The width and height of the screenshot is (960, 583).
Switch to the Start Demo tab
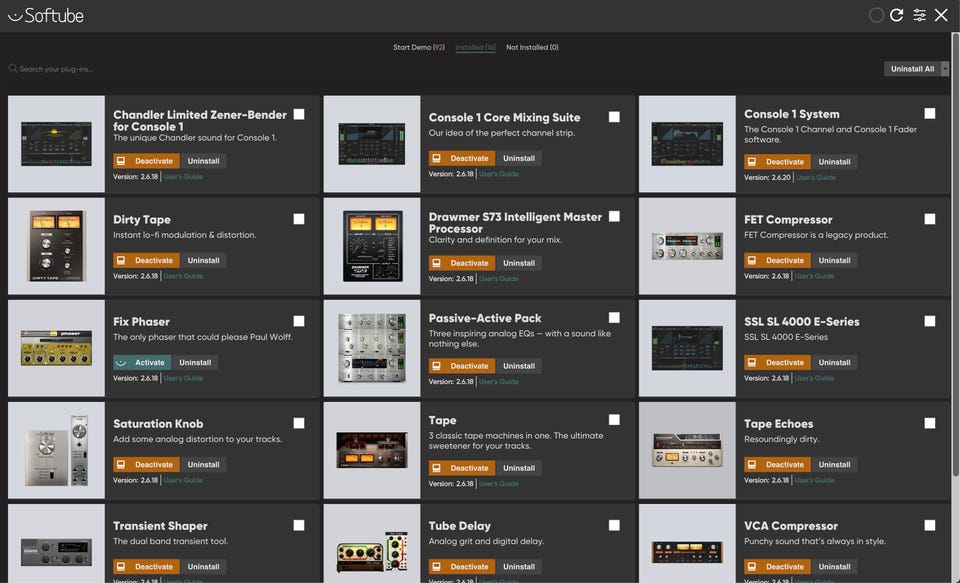419,47
